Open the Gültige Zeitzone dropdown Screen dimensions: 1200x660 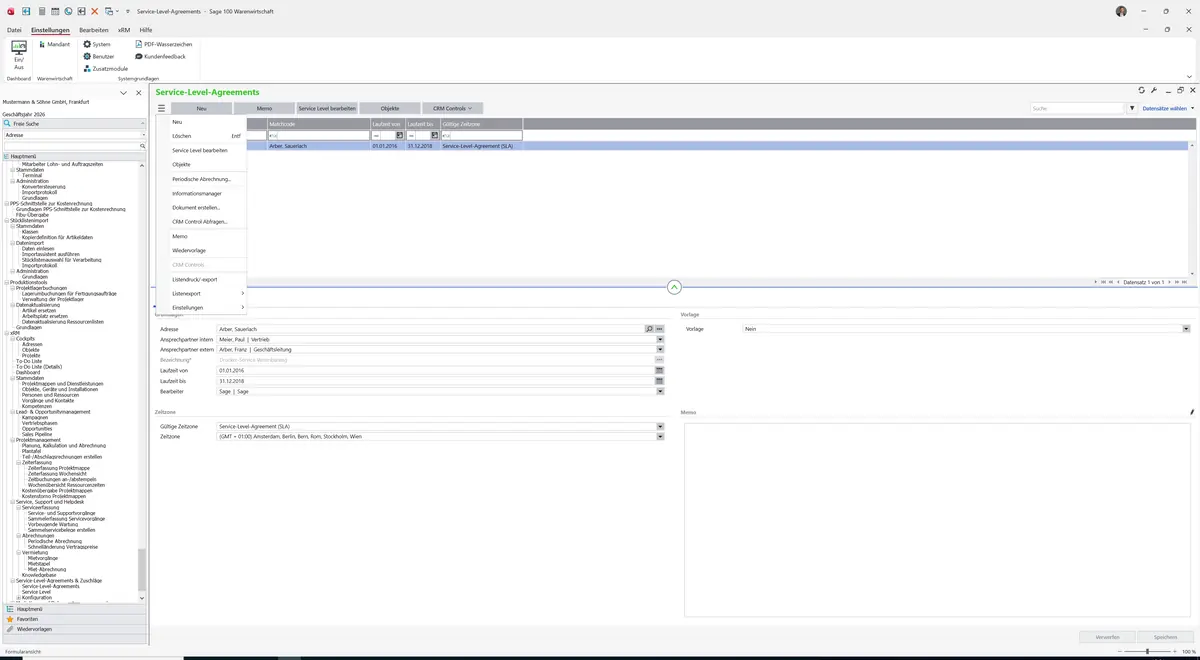(x=660, y=427)
